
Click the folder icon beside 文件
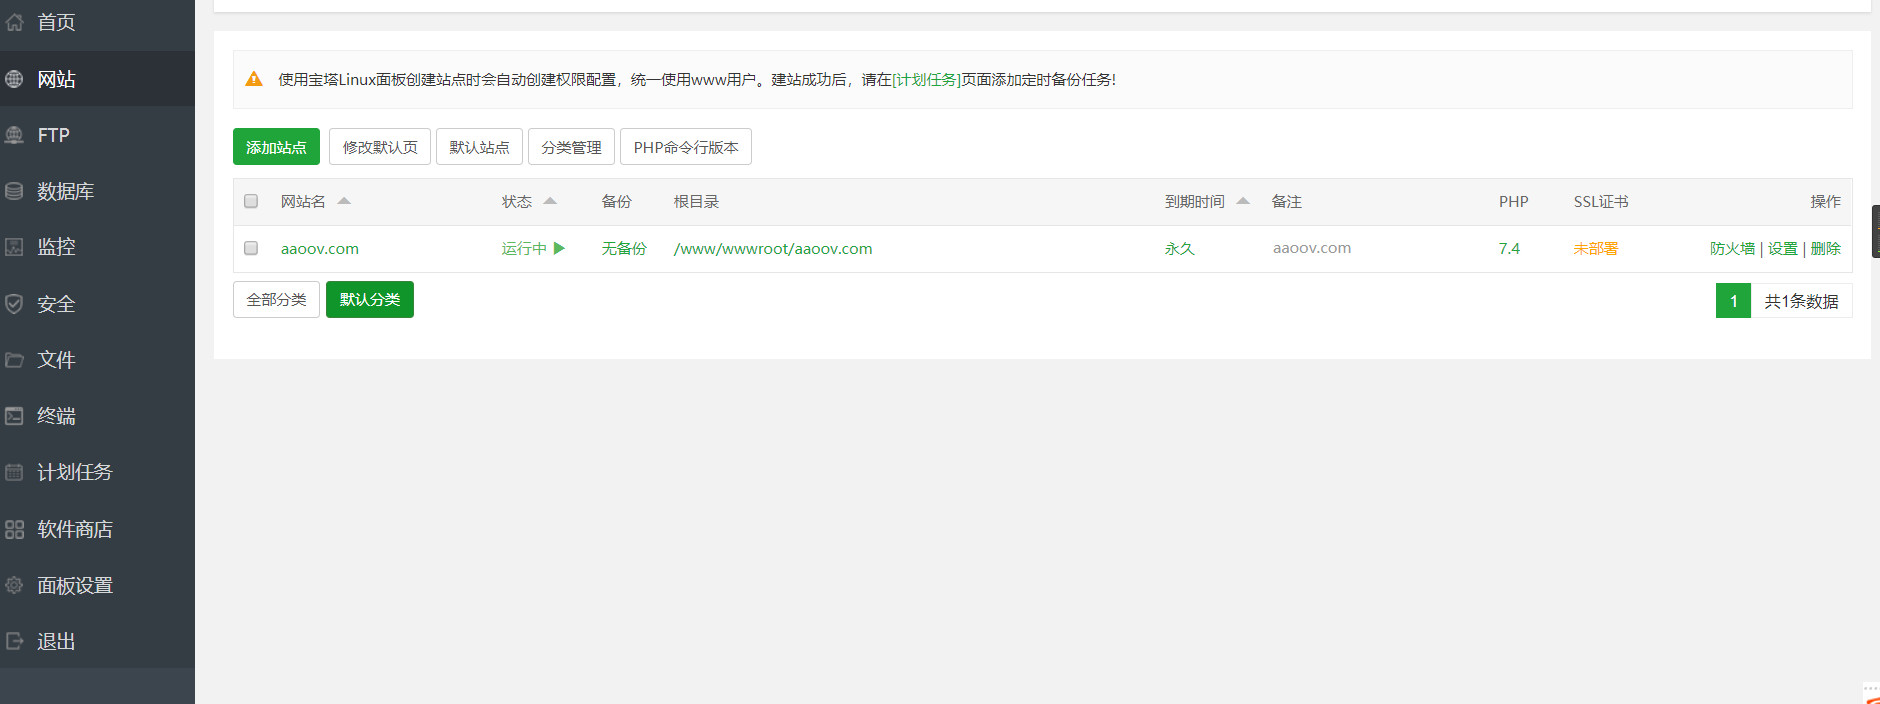(x=14, y=360)
